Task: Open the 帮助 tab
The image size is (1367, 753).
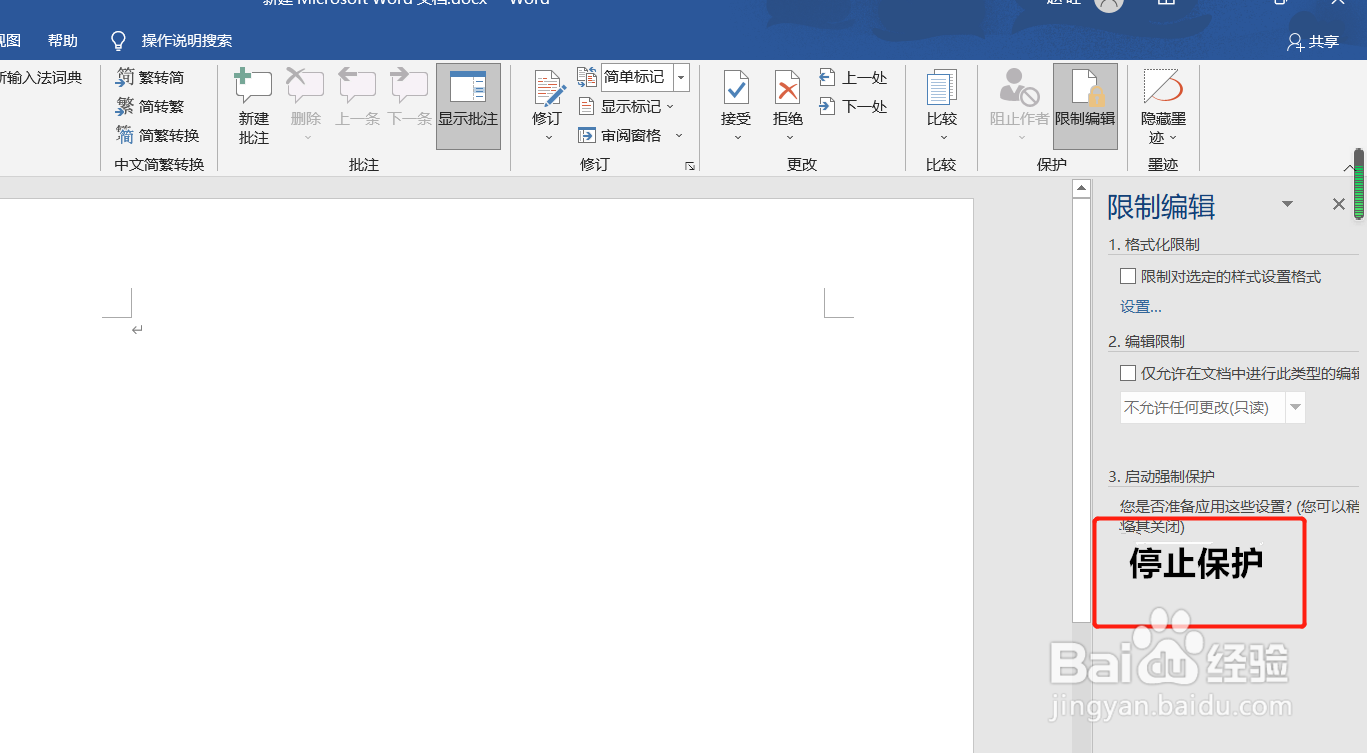Action: [x=63, y=41]
